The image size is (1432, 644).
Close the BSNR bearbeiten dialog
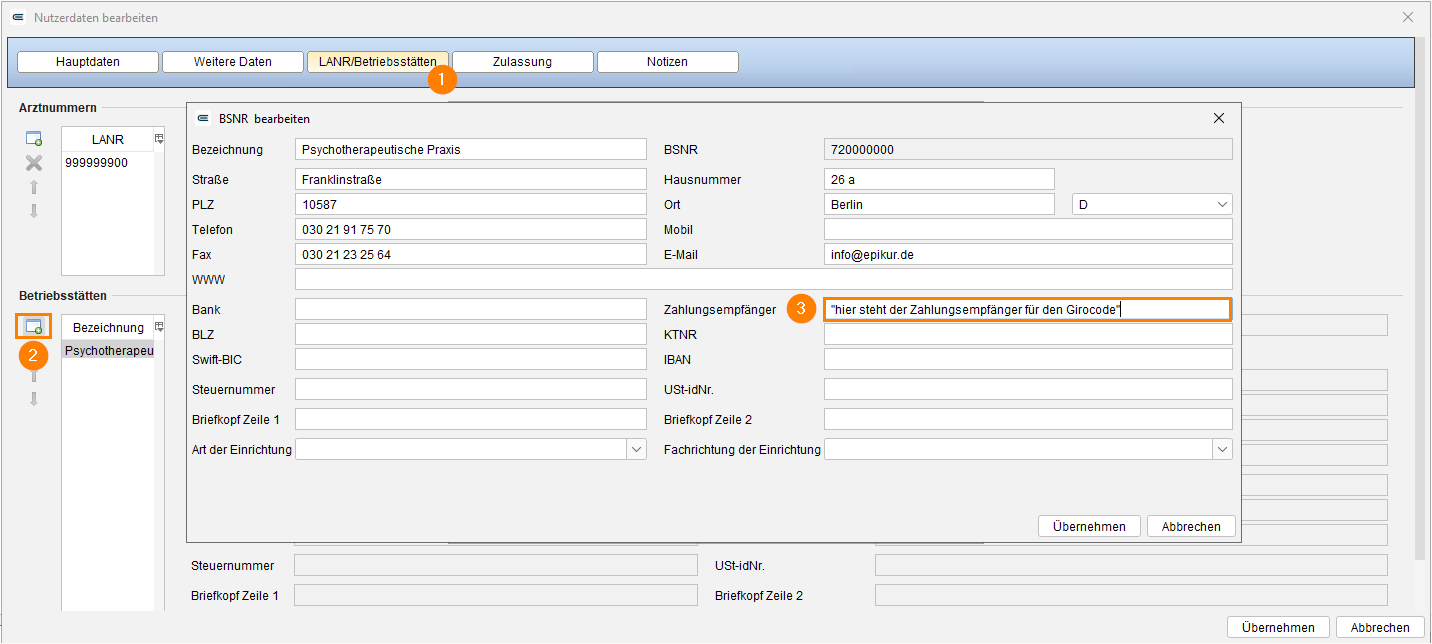pyautogui.click(x=1219, y=118)
